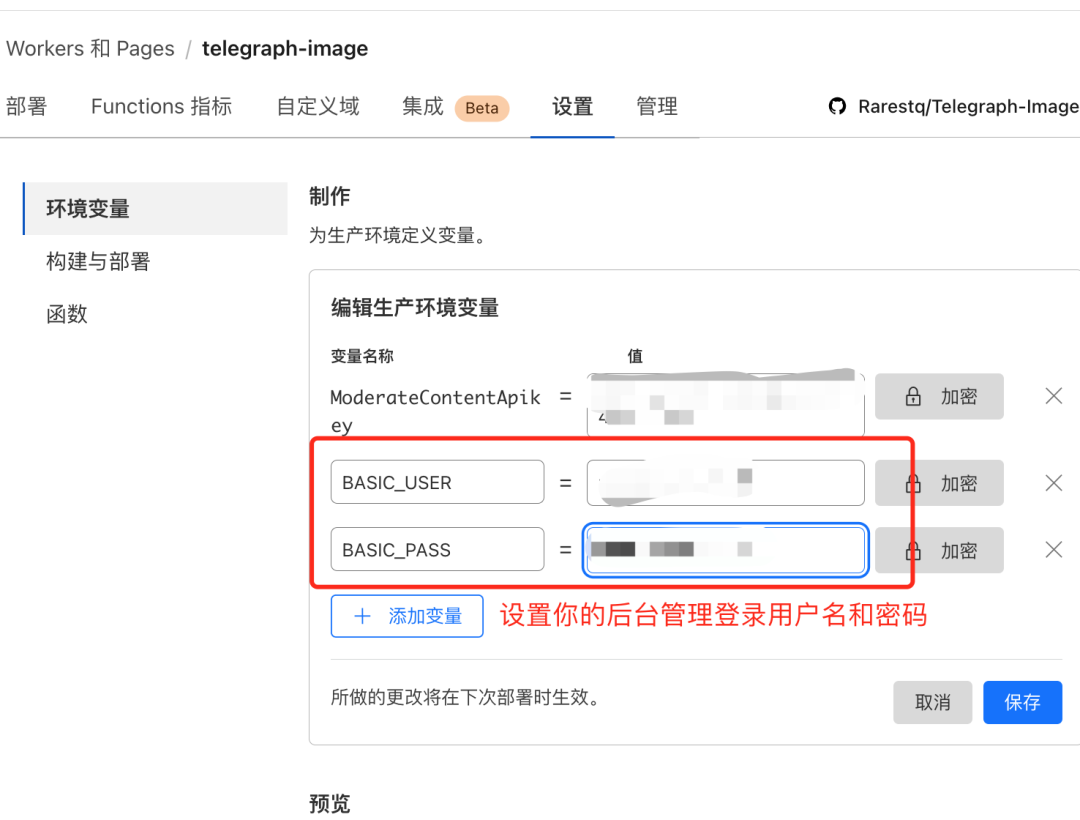Click the 预览 section heading
Screen dimensions: 1080x820
pos(329,803)
